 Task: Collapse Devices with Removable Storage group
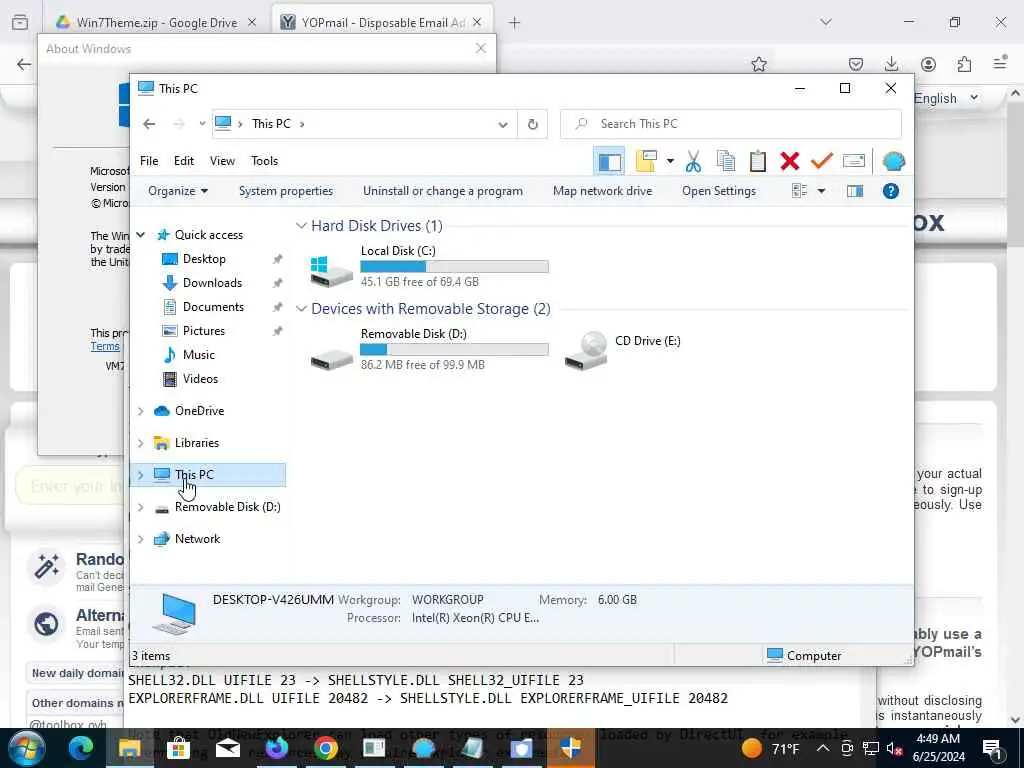click(x=301, y=309)
